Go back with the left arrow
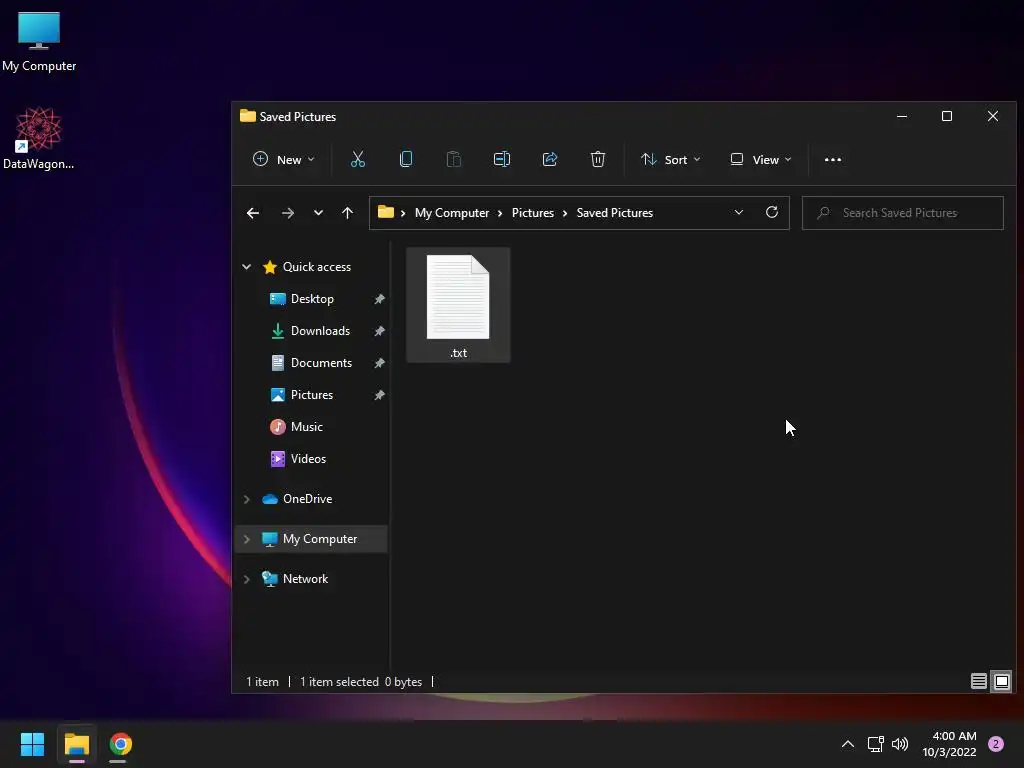Viewport: 1024px width, 768px height. click(253, 213)
